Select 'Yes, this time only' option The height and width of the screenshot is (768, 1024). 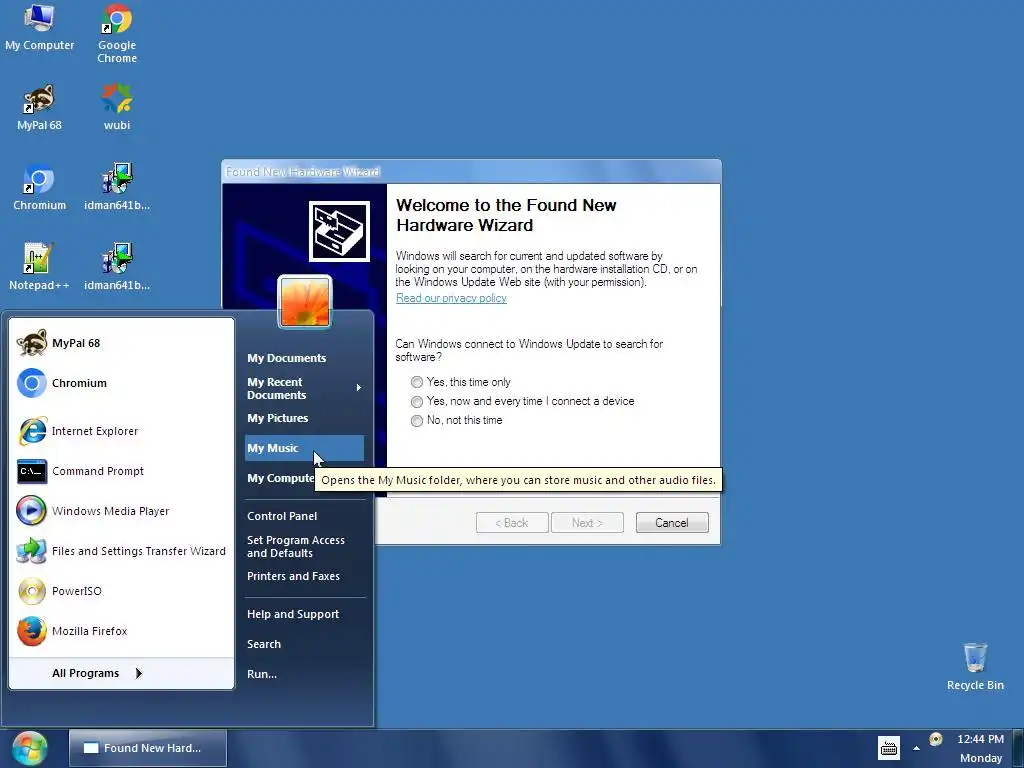pos(417,382)
